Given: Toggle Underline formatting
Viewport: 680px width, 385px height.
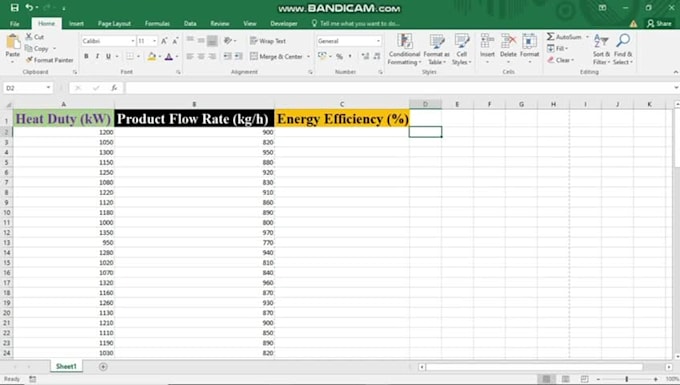Looking at the screenshot, I should tap(108, 56).
